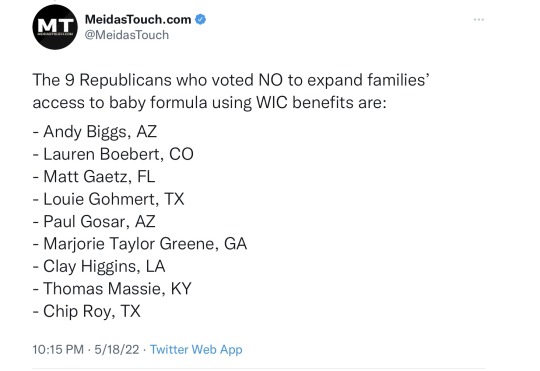Open the @MeidasTouch handle link

pyautogui.click(x=127, y=35)
